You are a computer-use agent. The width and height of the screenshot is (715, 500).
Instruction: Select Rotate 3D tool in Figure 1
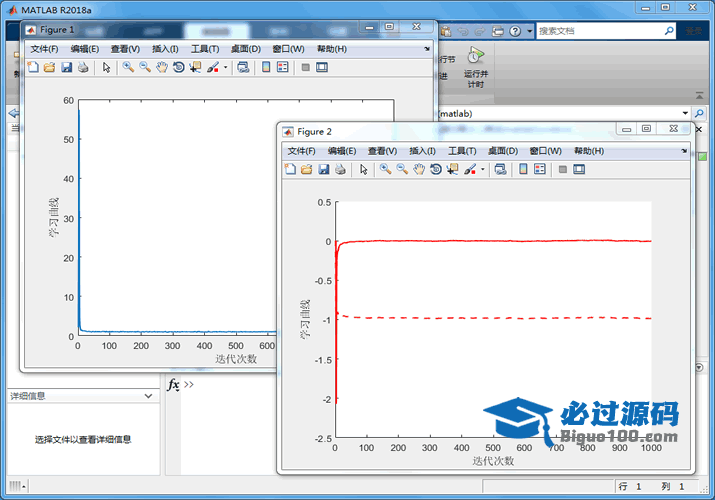(x=178, y=67)
